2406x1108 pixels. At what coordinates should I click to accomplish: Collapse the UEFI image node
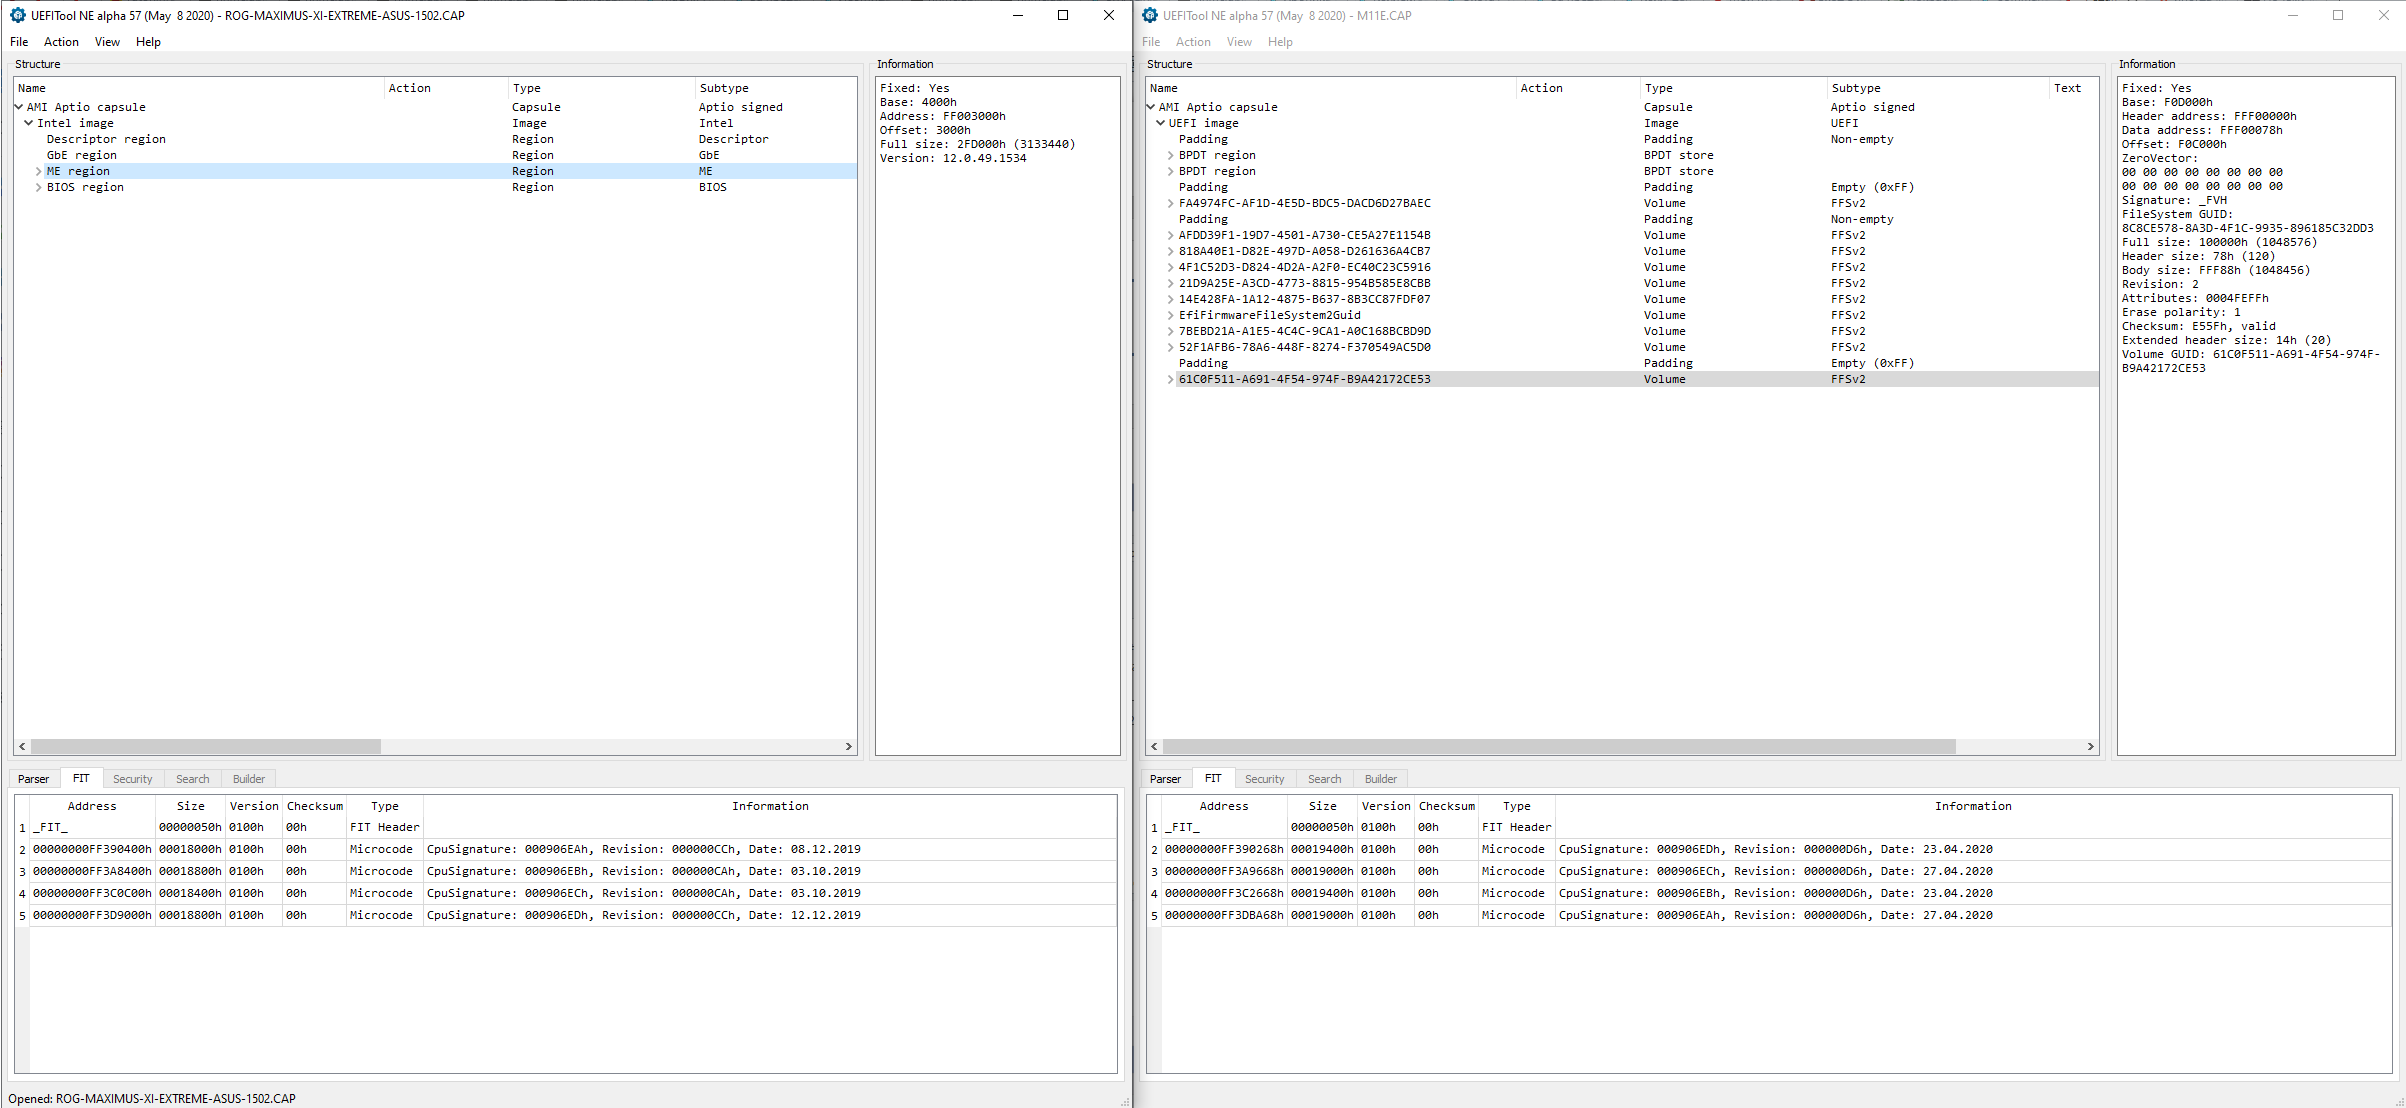[1160, 123]
